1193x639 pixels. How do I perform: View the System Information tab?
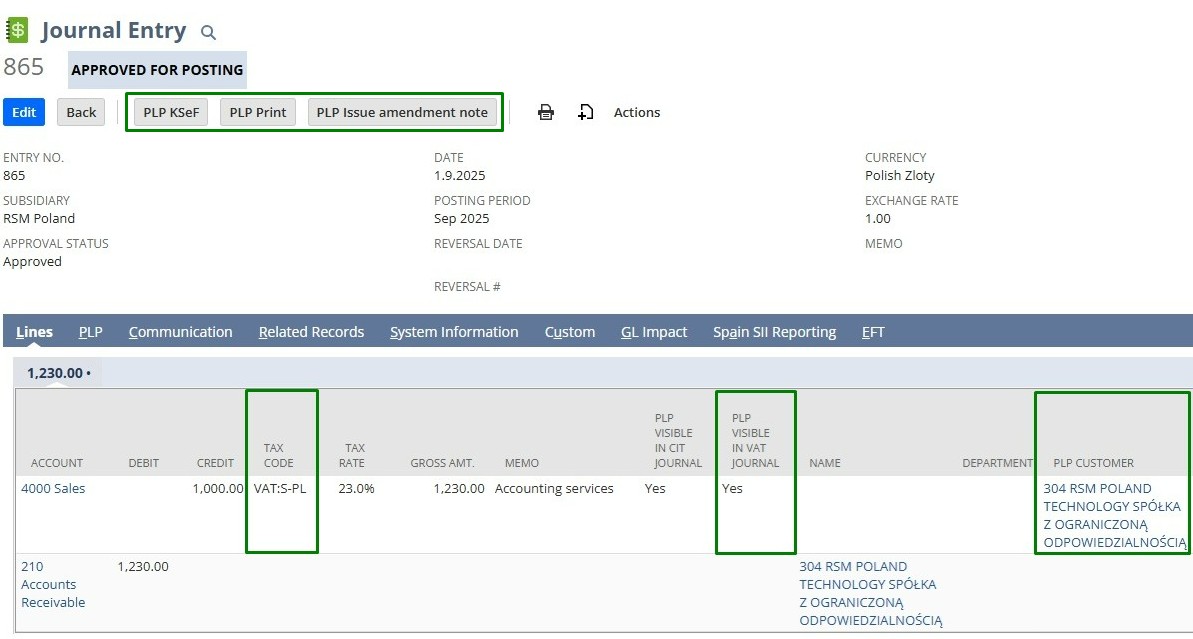pos(454,332)
